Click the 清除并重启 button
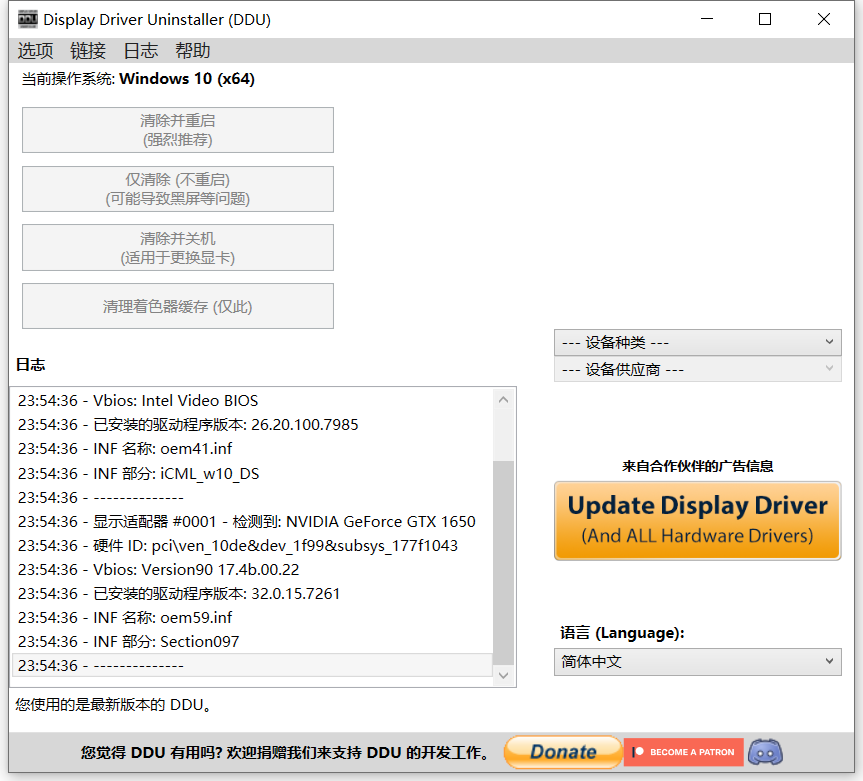The image size is (863, 781). pos(178,130)
